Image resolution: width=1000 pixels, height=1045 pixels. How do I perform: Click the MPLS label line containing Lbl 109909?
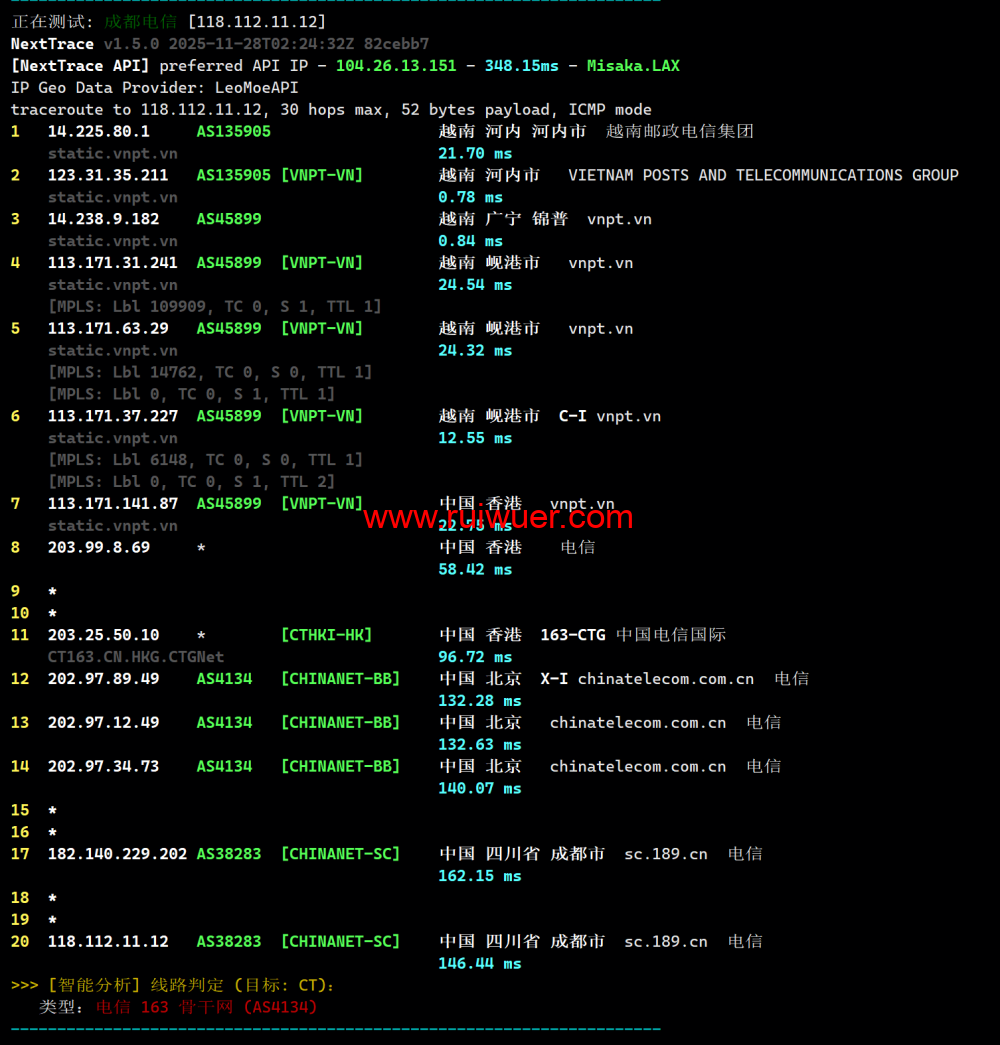[214, 306]
